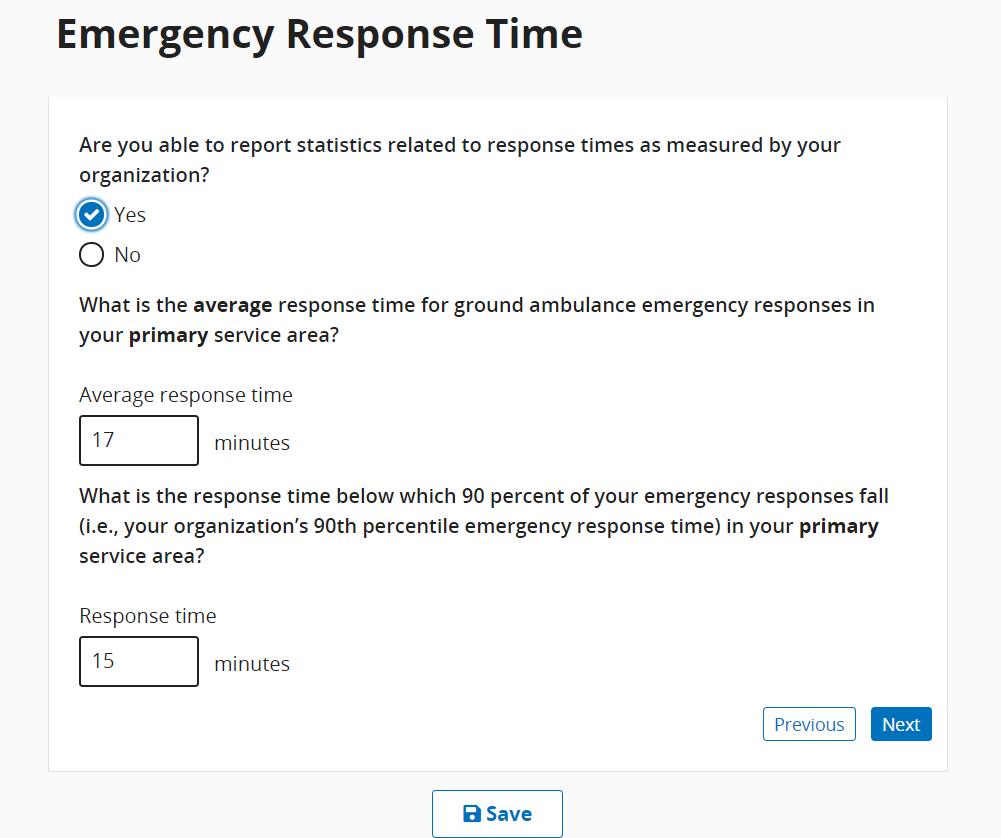Go back with the Previous button
The image size is (1001, 838).
(x=809, y=725)
